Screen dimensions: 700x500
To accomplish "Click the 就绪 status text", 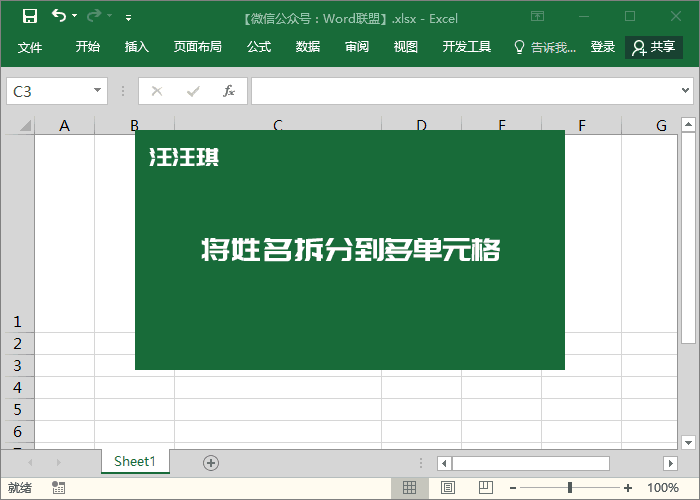I will coord(20,488).
